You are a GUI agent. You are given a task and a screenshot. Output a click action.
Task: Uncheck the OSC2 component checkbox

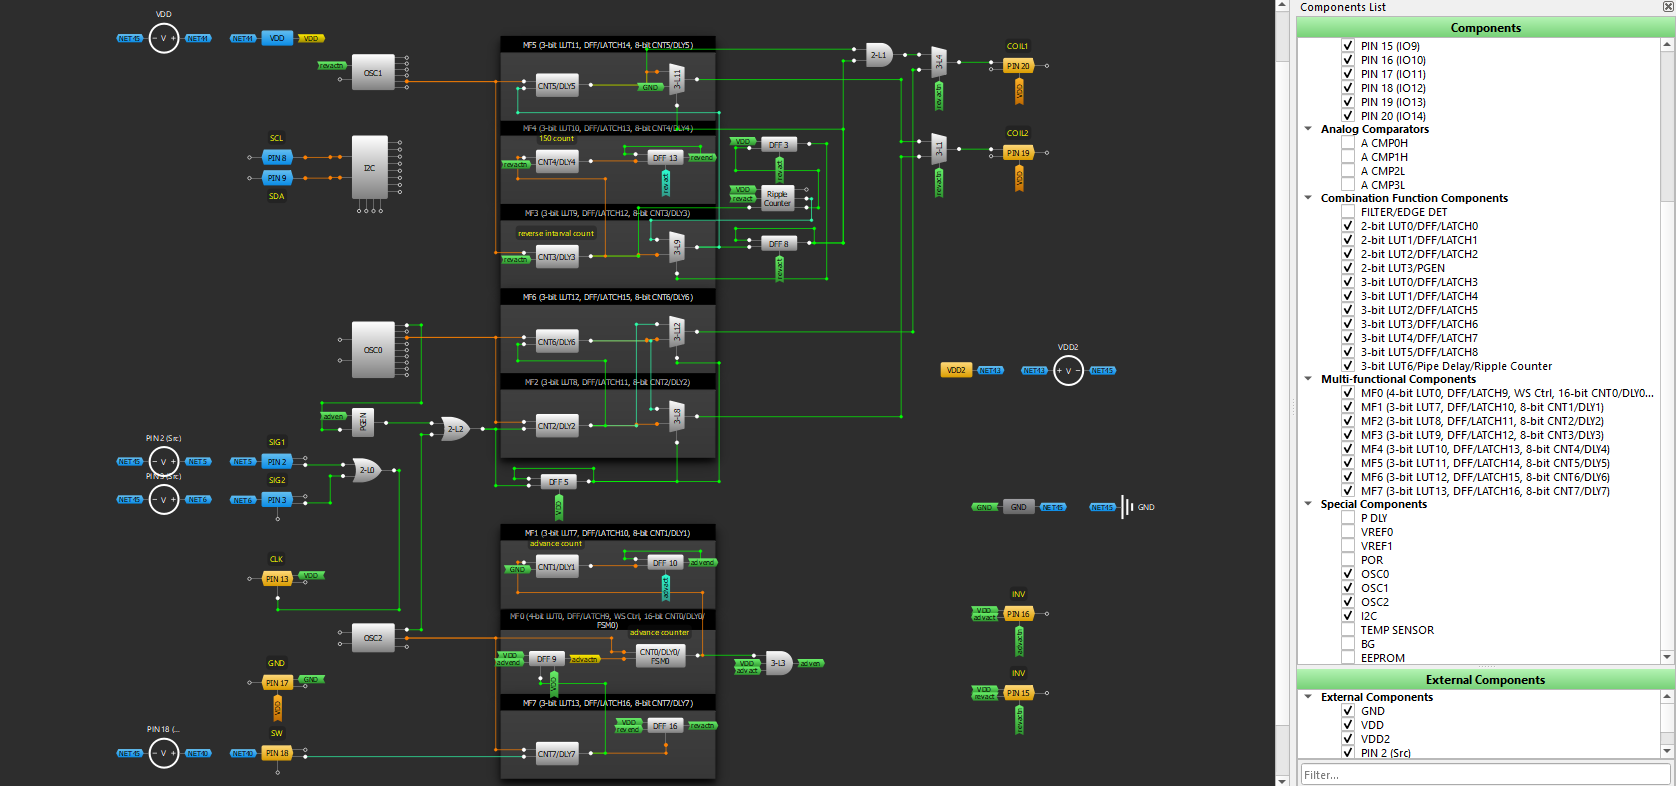point(1348,602)
